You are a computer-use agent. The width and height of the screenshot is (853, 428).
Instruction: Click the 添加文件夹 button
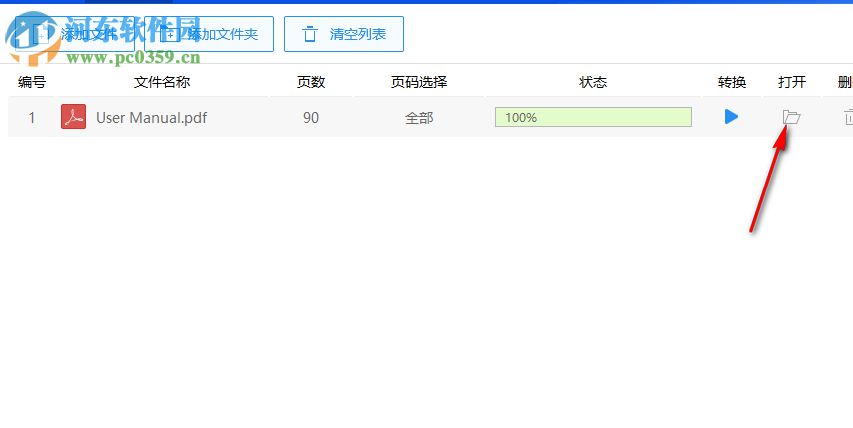[209, 34]
